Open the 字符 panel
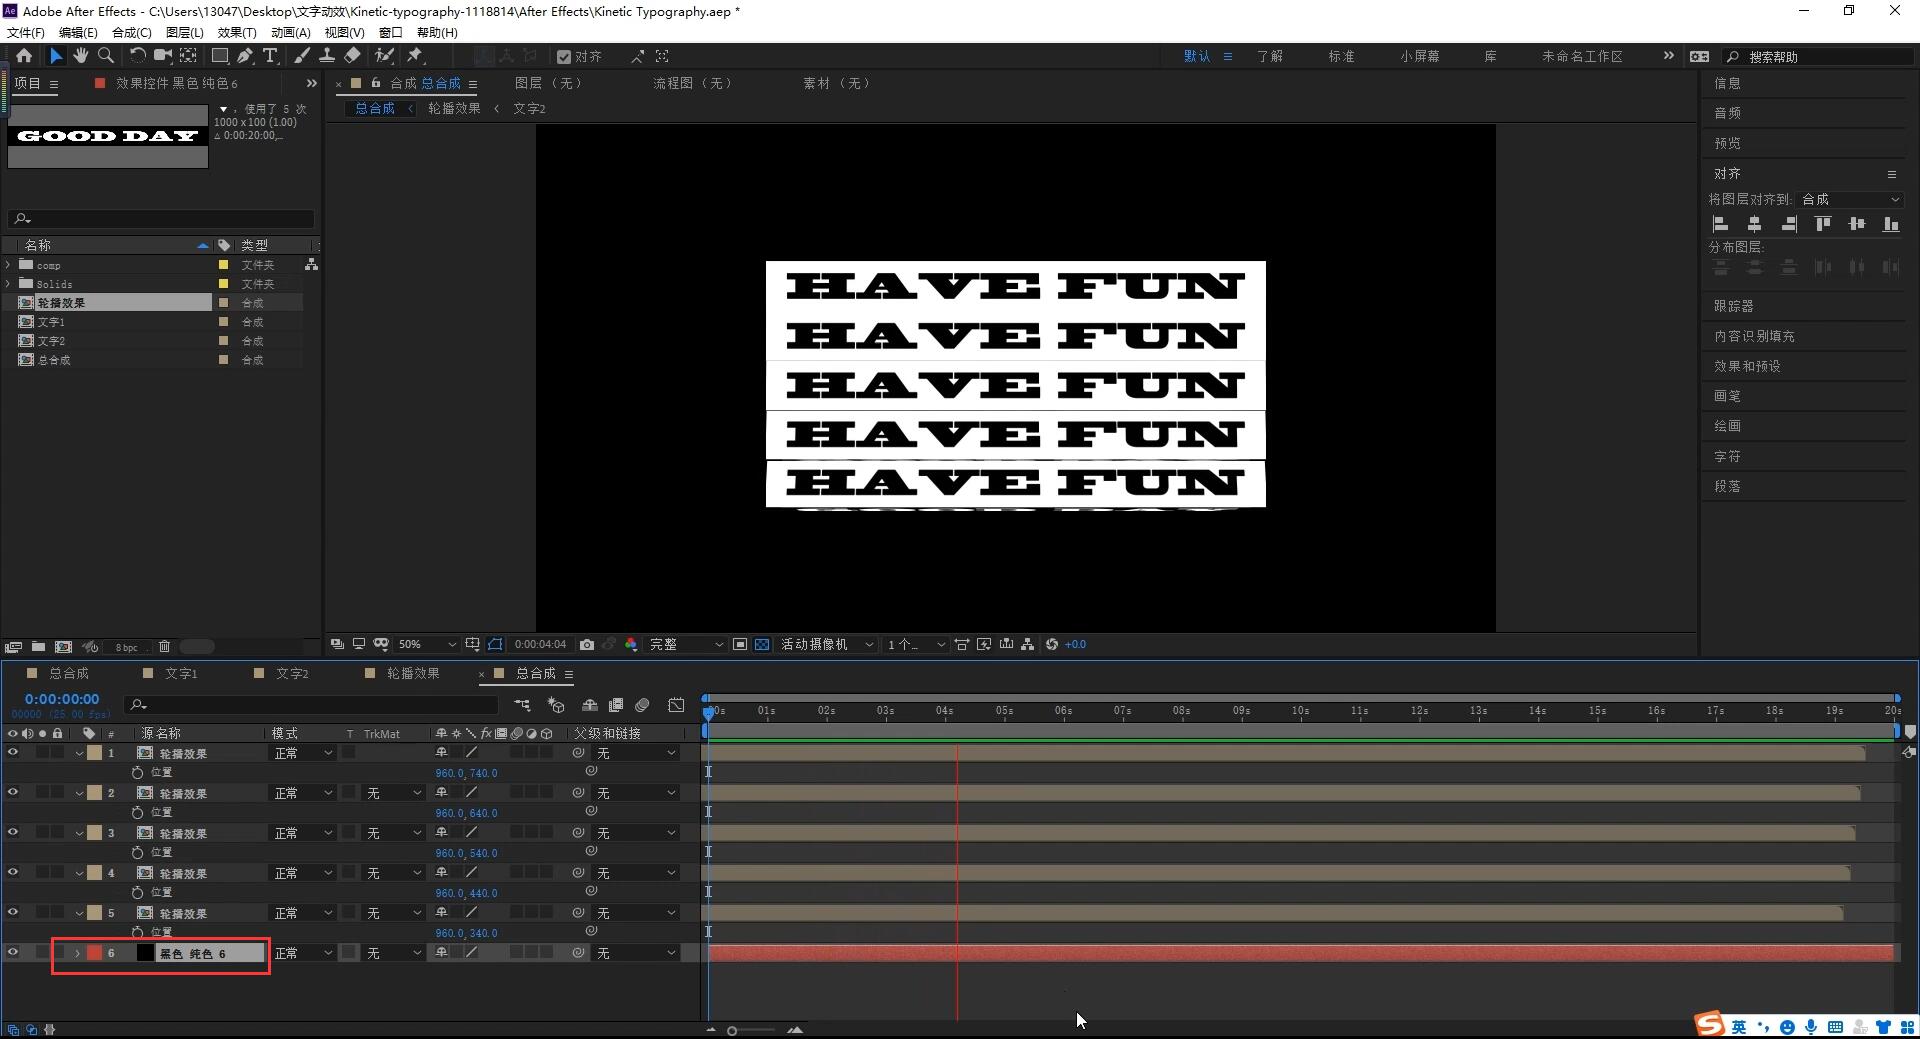1920x1039 pixels. point(1727,456)
